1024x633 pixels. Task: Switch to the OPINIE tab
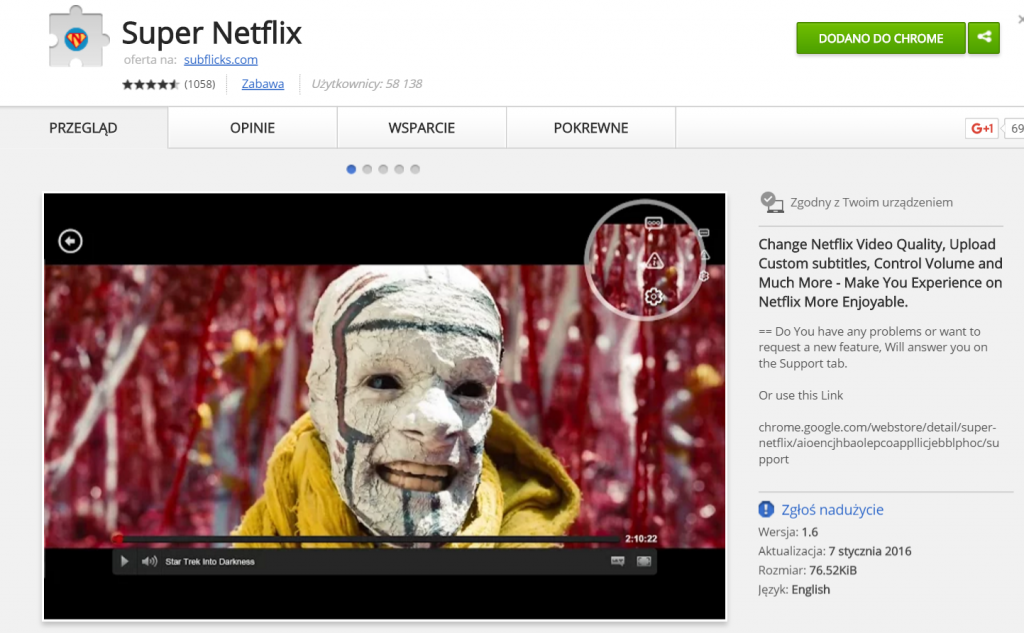pyautogui.click(x=252, y=128)
